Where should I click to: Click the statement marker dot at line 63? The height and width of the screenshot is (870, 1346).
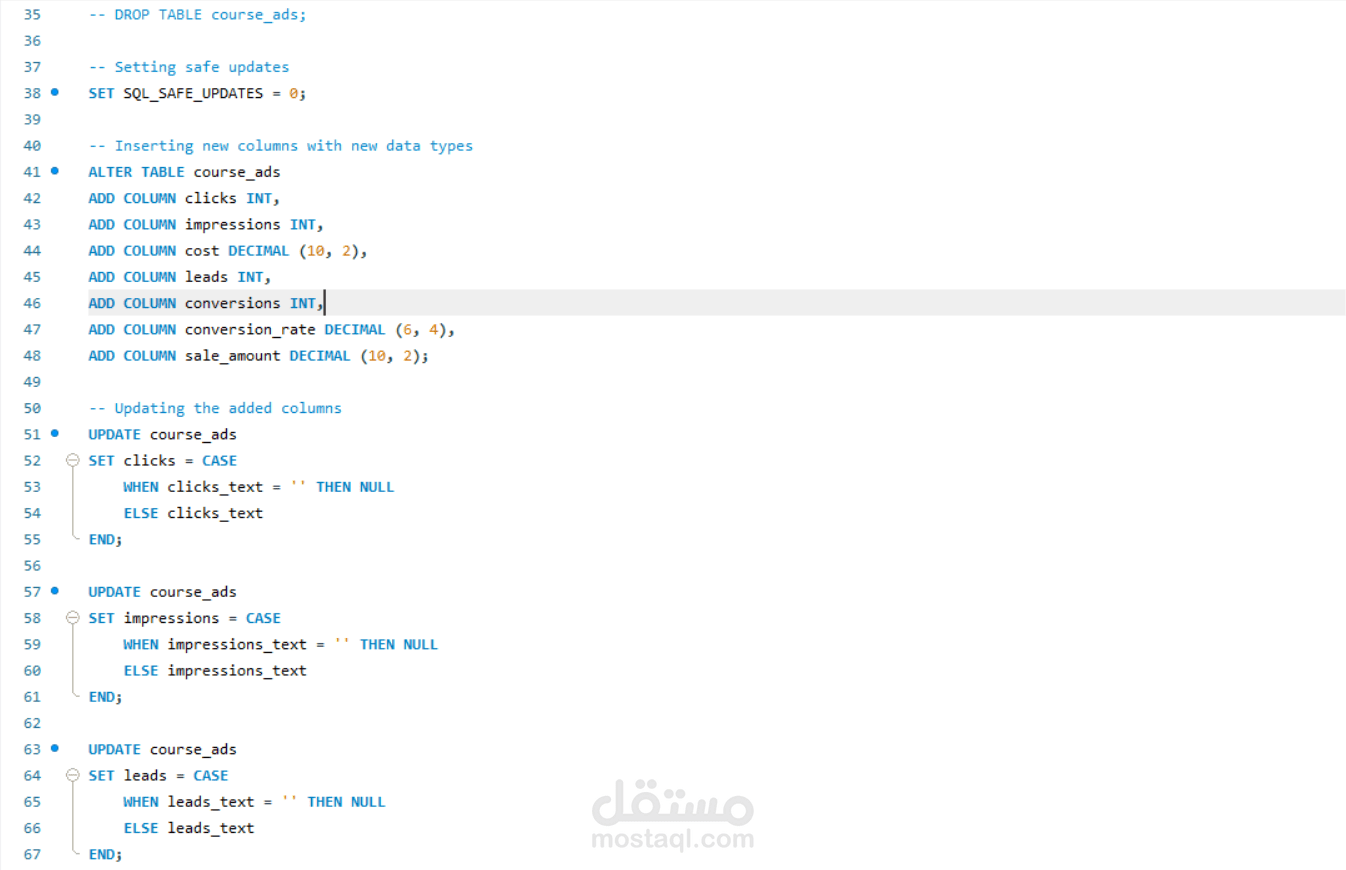pyautogui.click(x=55, y=747)
